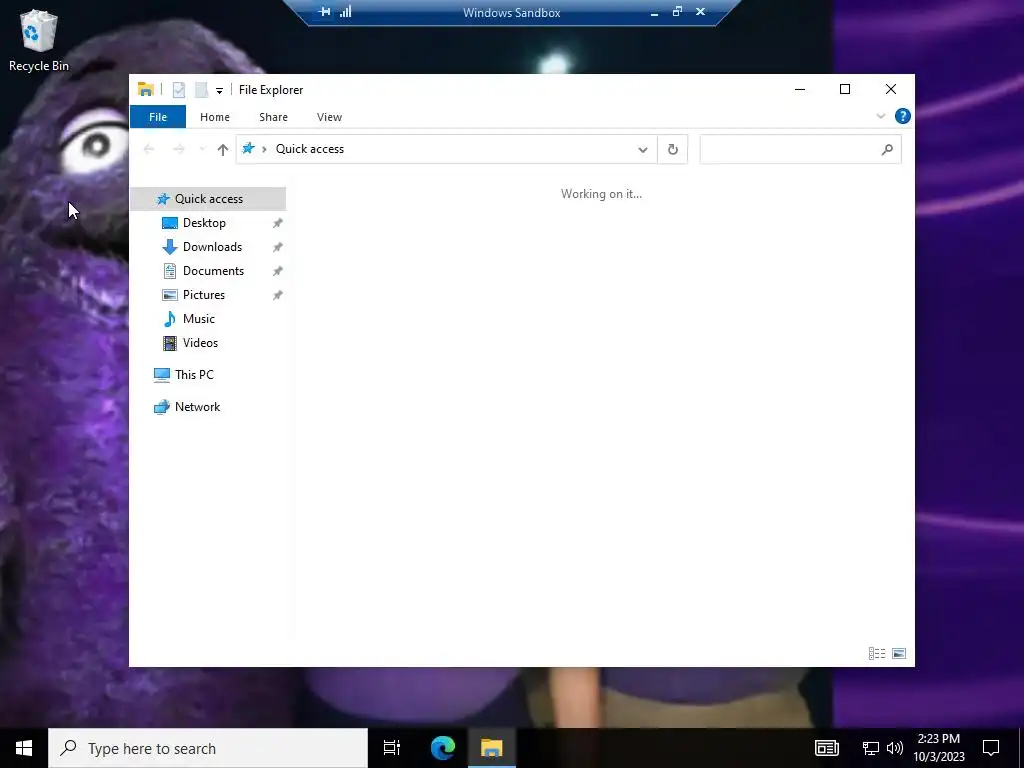The height and width of the screenshot is (768, 1024).
Task: Open Documents in the navigation pane
Action: coord(214,271)
